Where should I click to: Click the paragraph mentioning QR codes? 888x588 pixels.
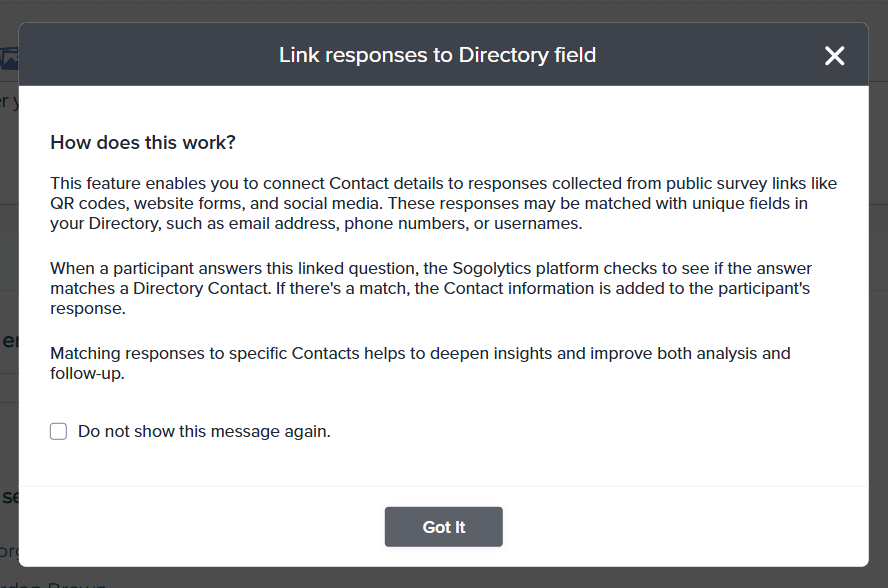443,203
